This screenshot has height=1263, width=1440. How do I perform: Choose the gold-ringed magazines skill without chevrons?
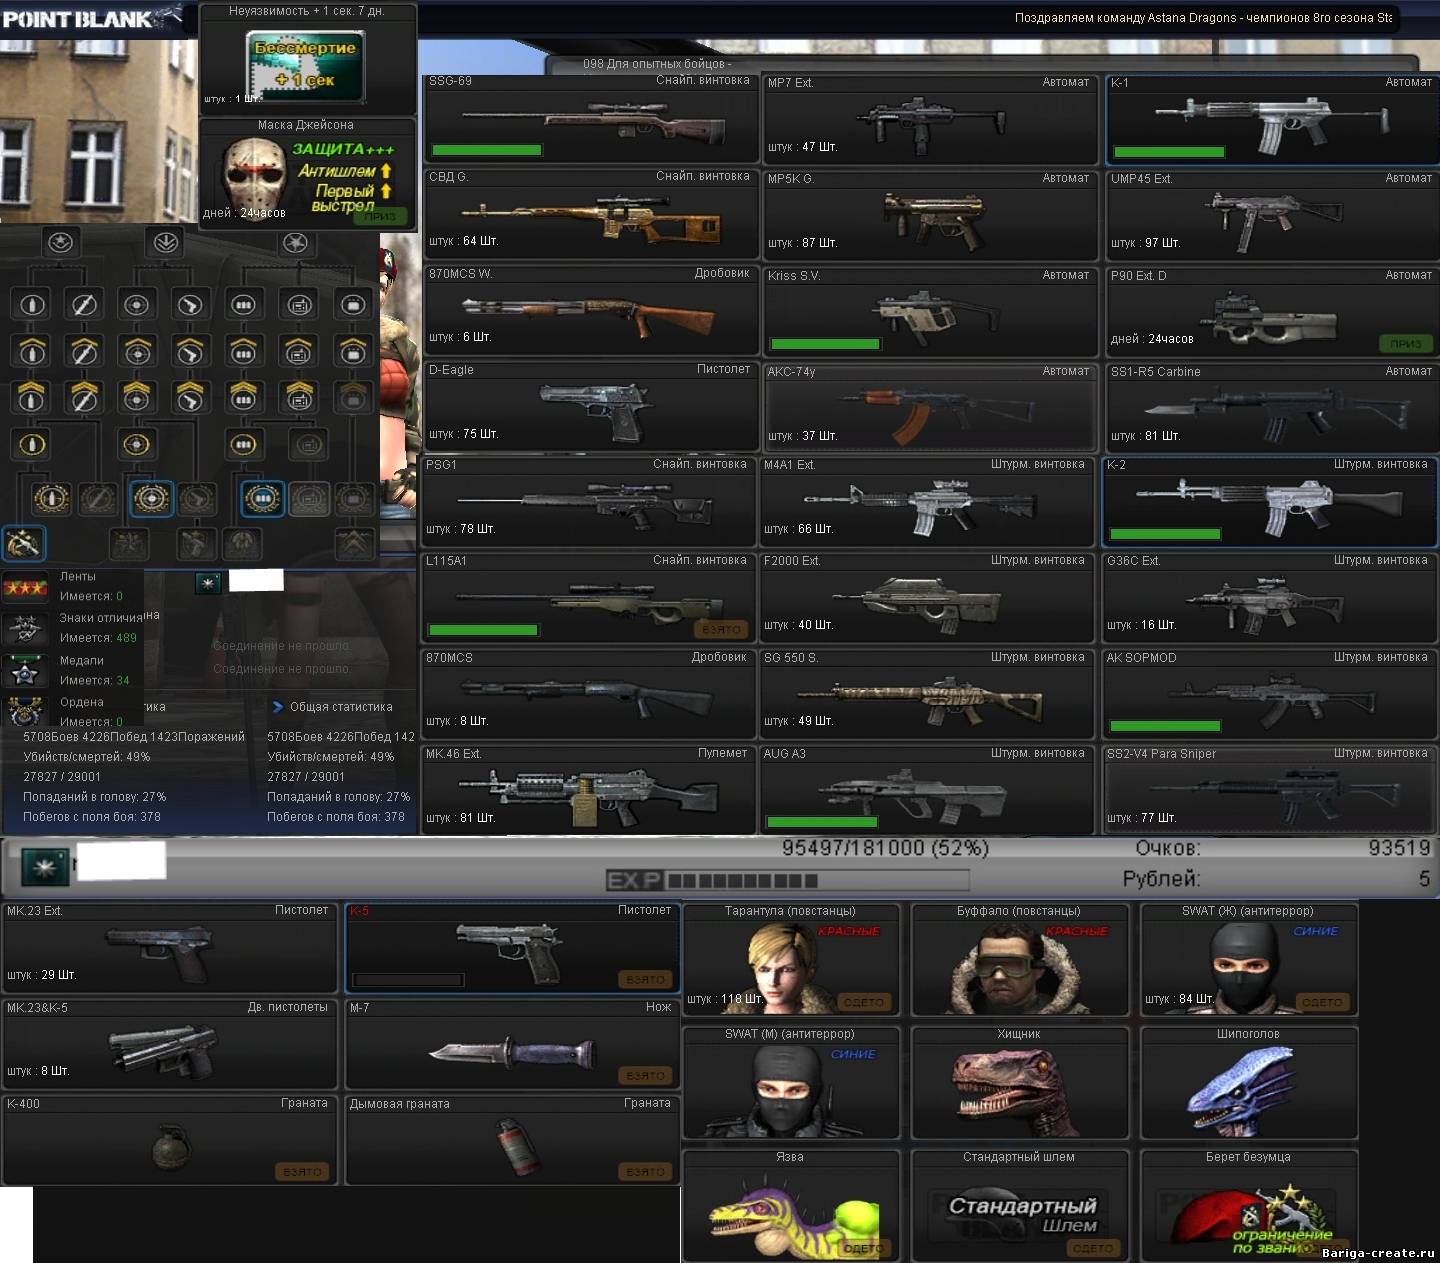coord(243,444)
